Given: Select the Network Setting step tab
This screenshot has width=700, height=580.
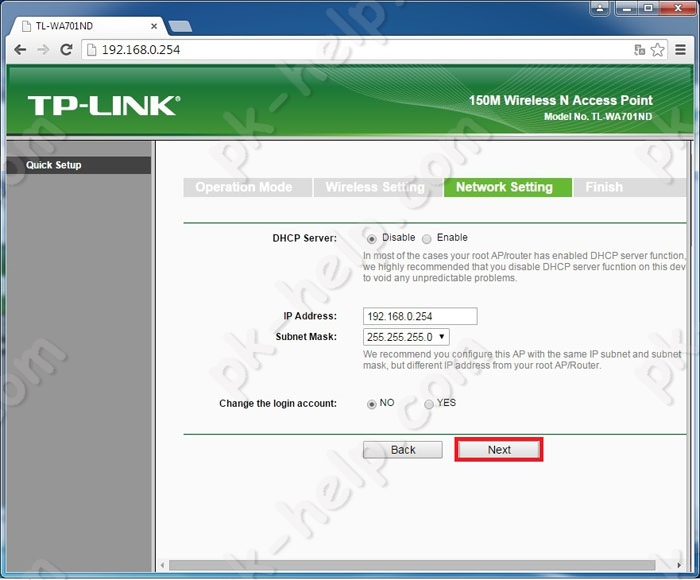Looking at the screenshot, I should [508, 187].
